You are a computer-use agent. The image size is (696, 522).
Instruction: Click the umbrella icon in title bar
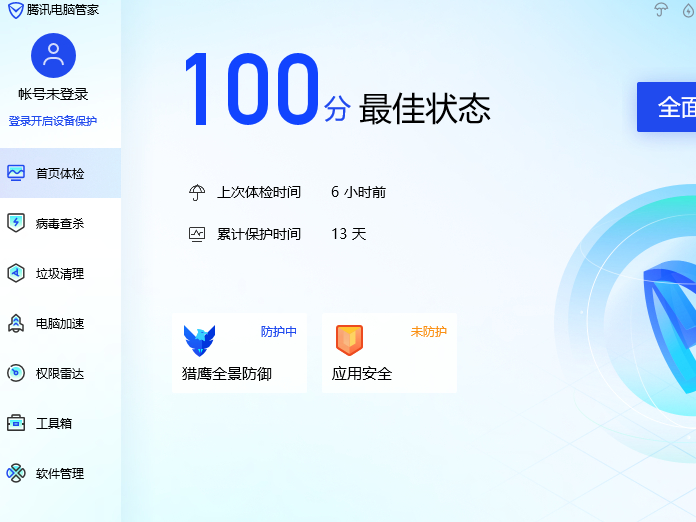coord(661,9)
